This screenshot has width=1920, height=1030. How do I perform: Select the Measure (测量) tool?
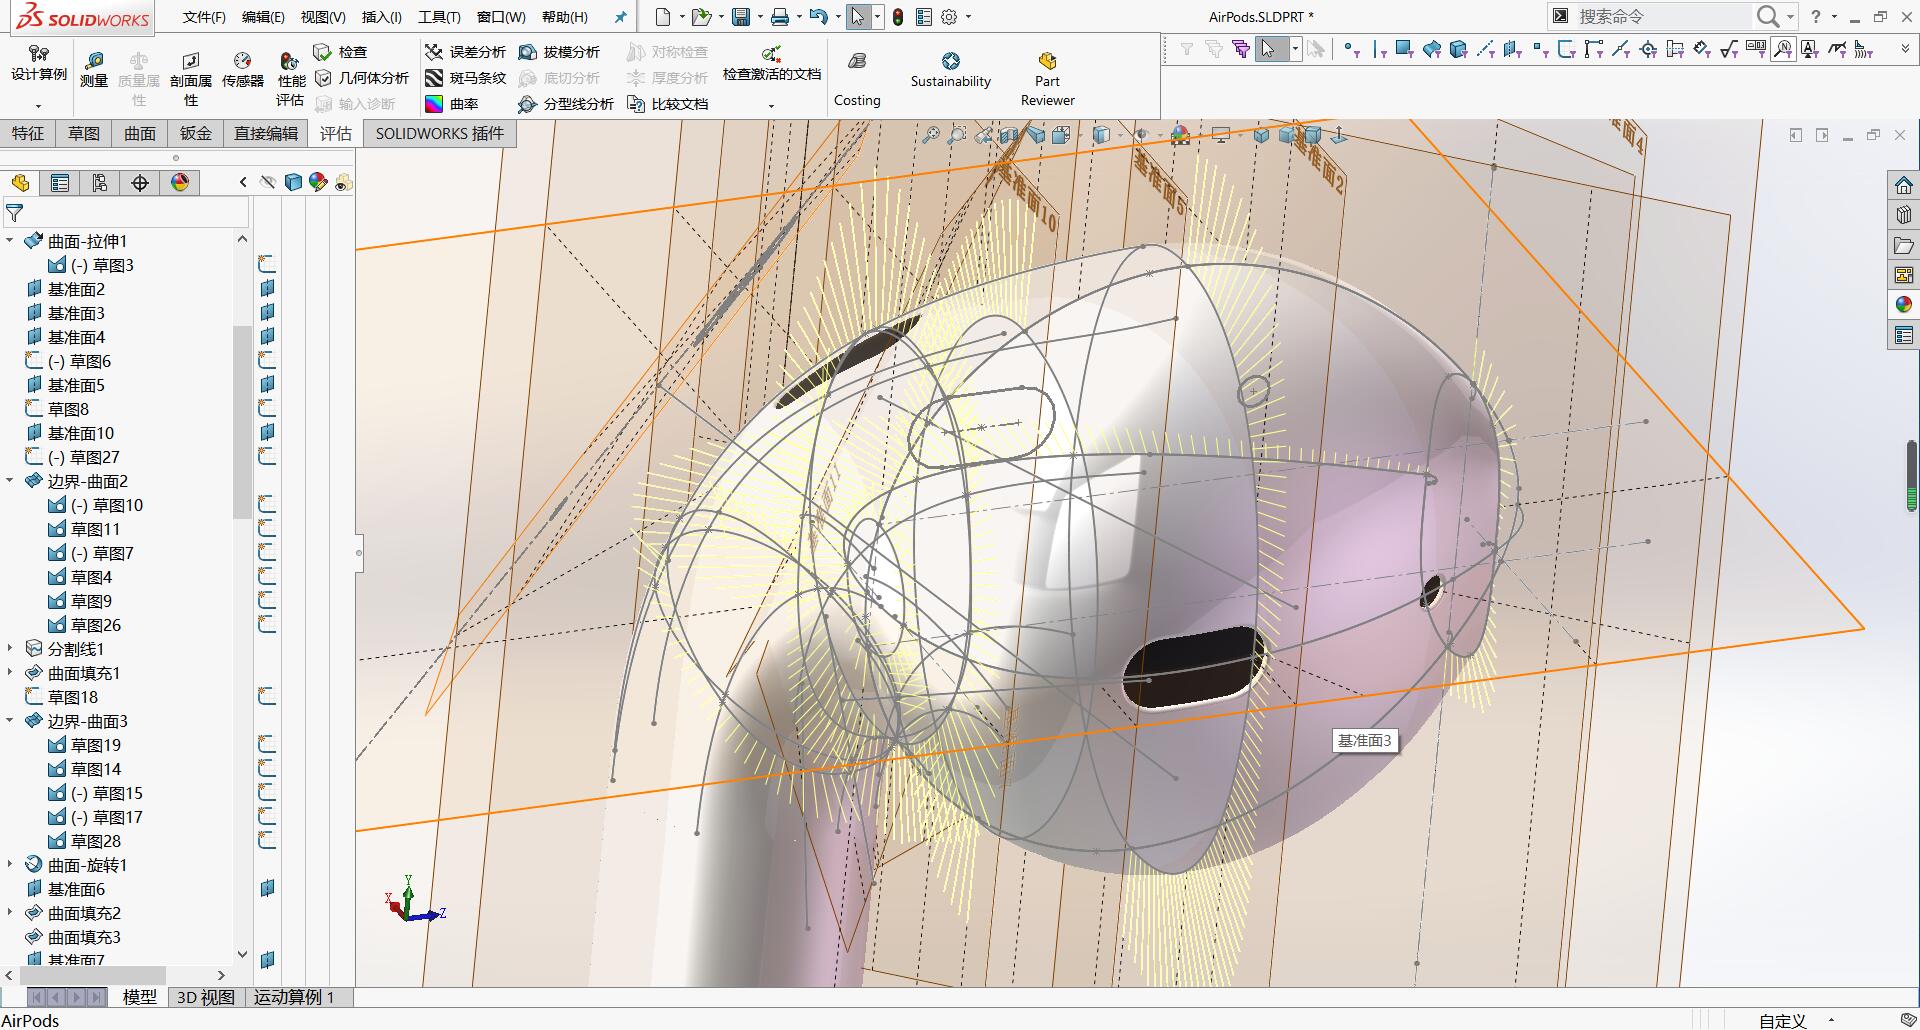94,71
